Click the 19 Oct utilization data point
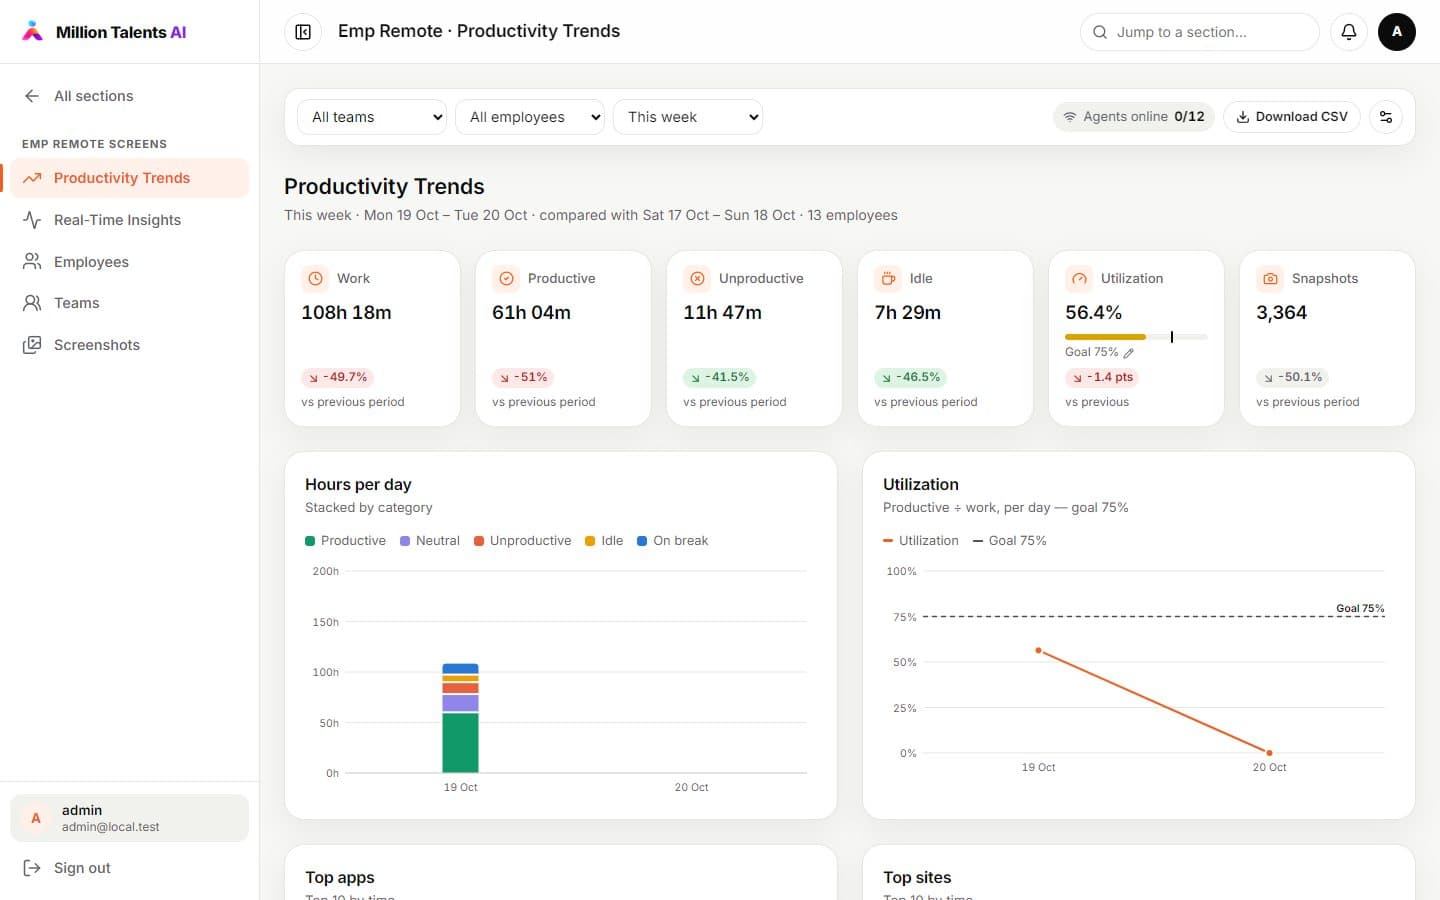The image size is (1440, 900). click(x=1039, y=651)
